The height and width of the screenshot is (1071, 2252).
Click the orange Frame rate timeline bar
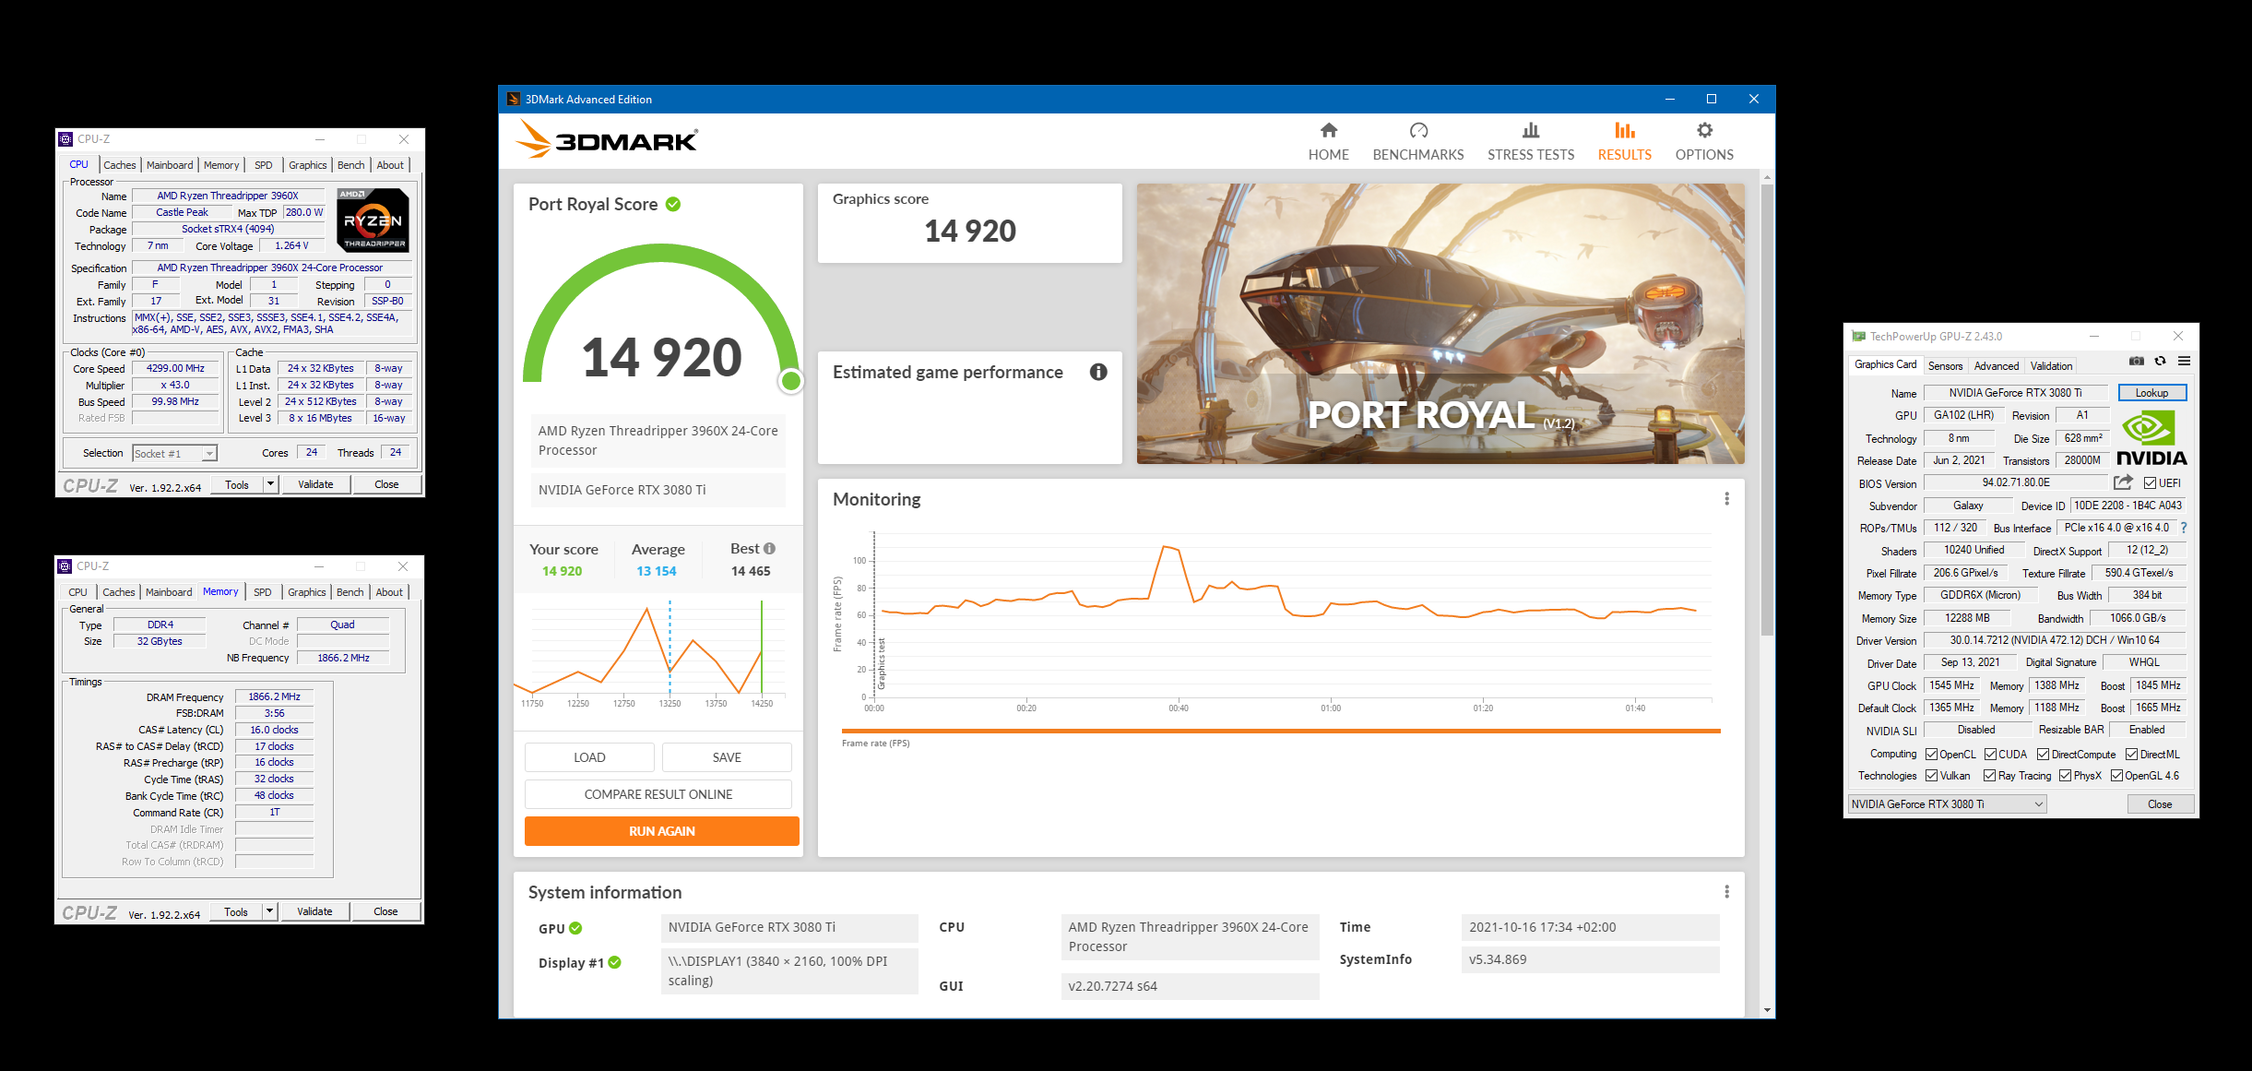pos(1281,731)
